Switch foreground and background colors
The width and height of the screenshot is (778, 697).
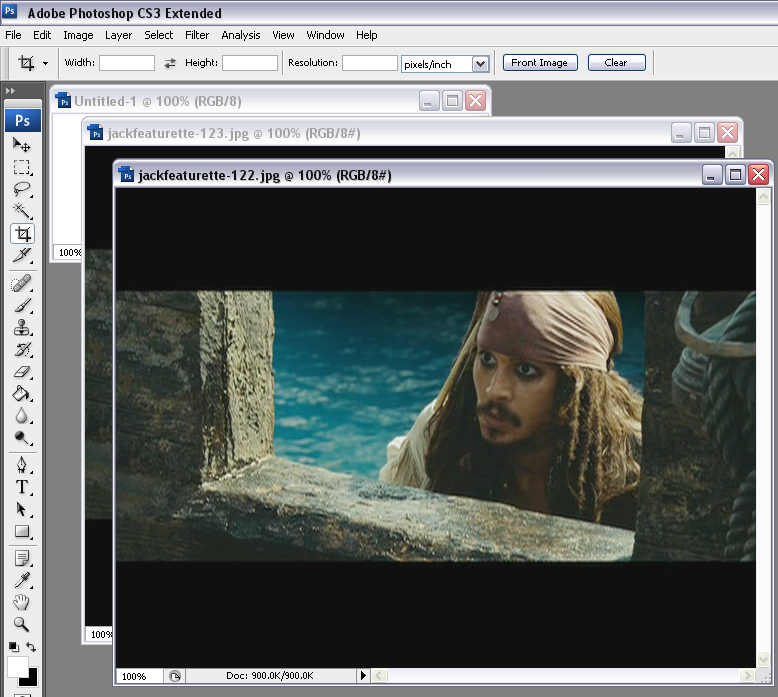pyautogui.click(x=32, y=648)
